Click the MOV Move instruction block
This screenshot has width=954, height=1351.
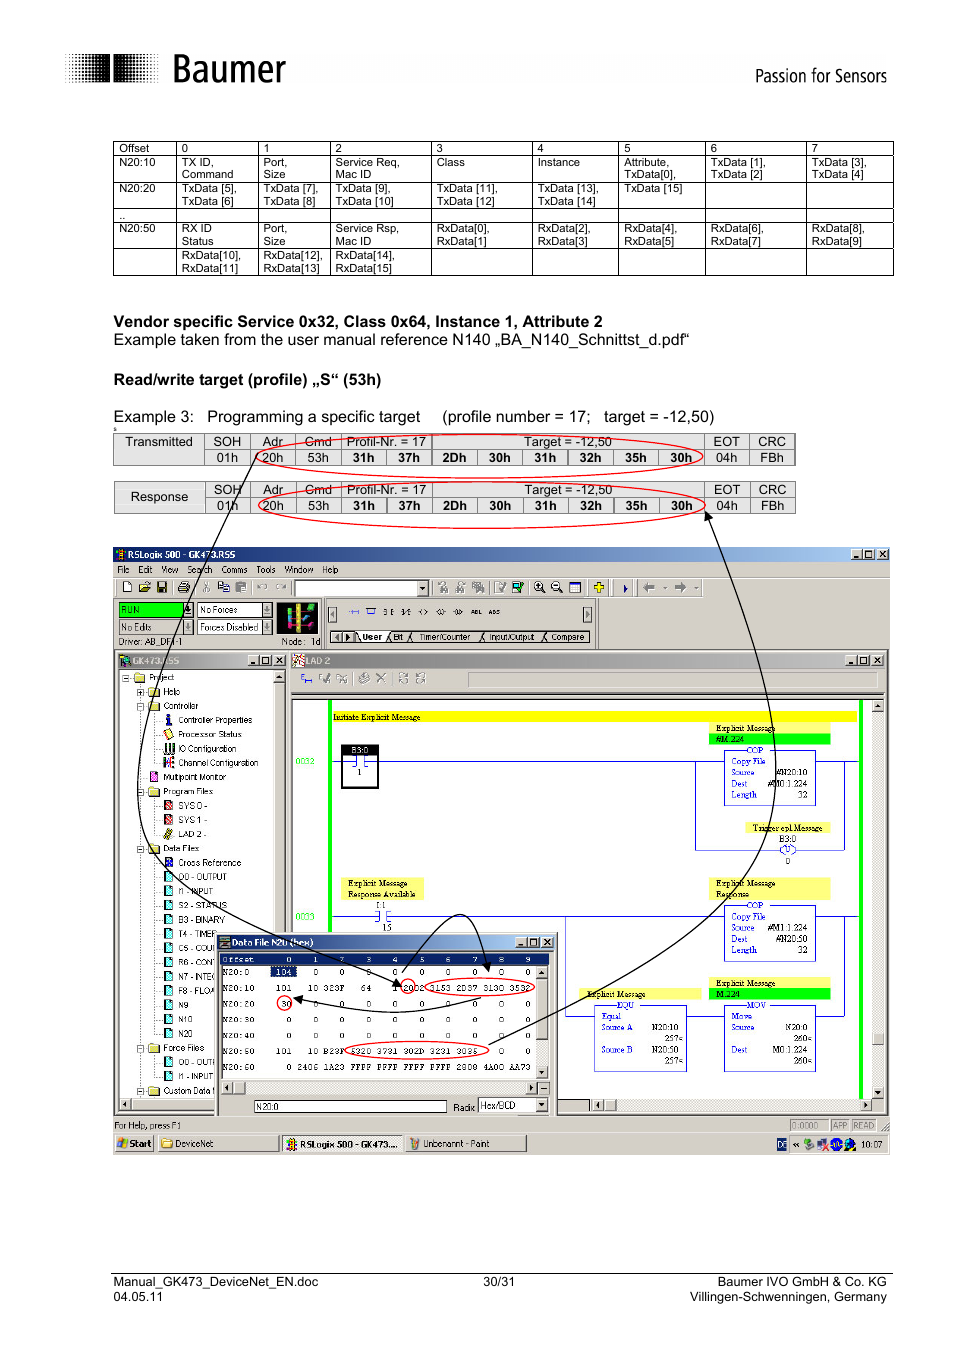[769, 1036]
